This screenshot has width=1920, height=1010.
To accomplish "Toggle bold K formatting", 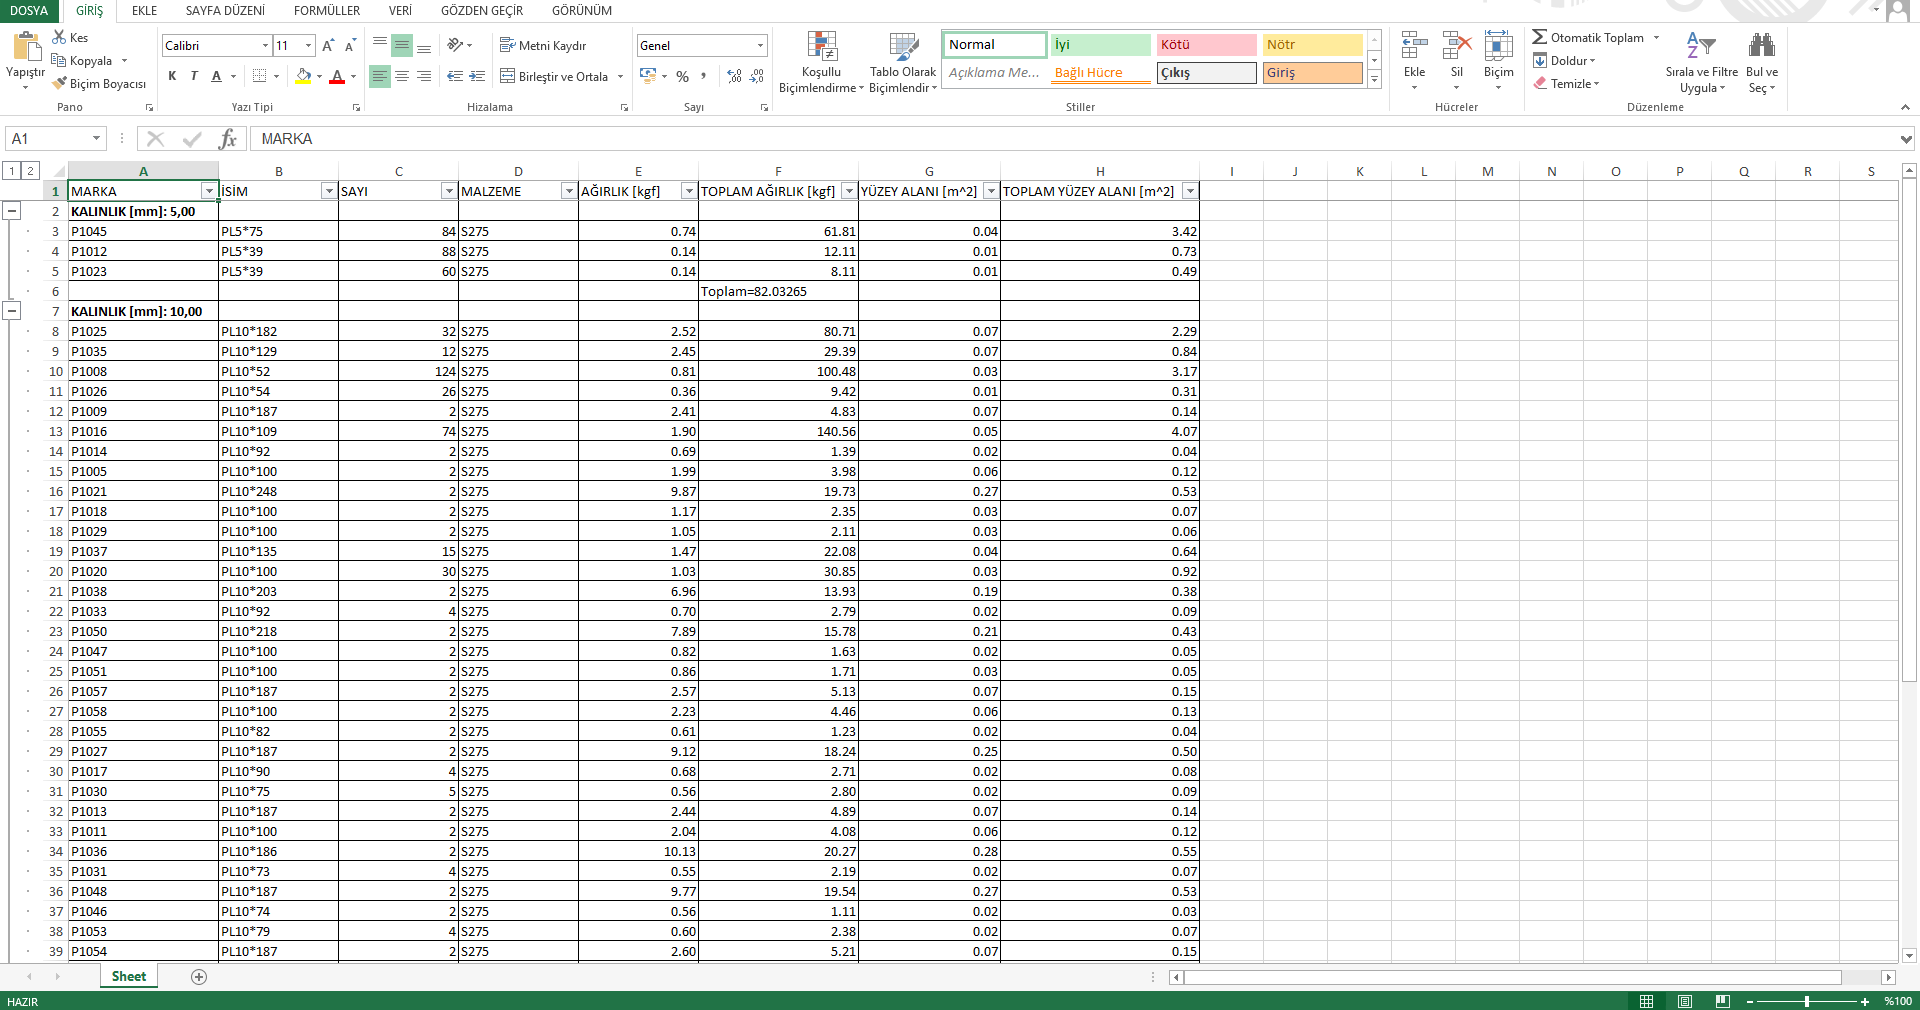I will 172,76.
